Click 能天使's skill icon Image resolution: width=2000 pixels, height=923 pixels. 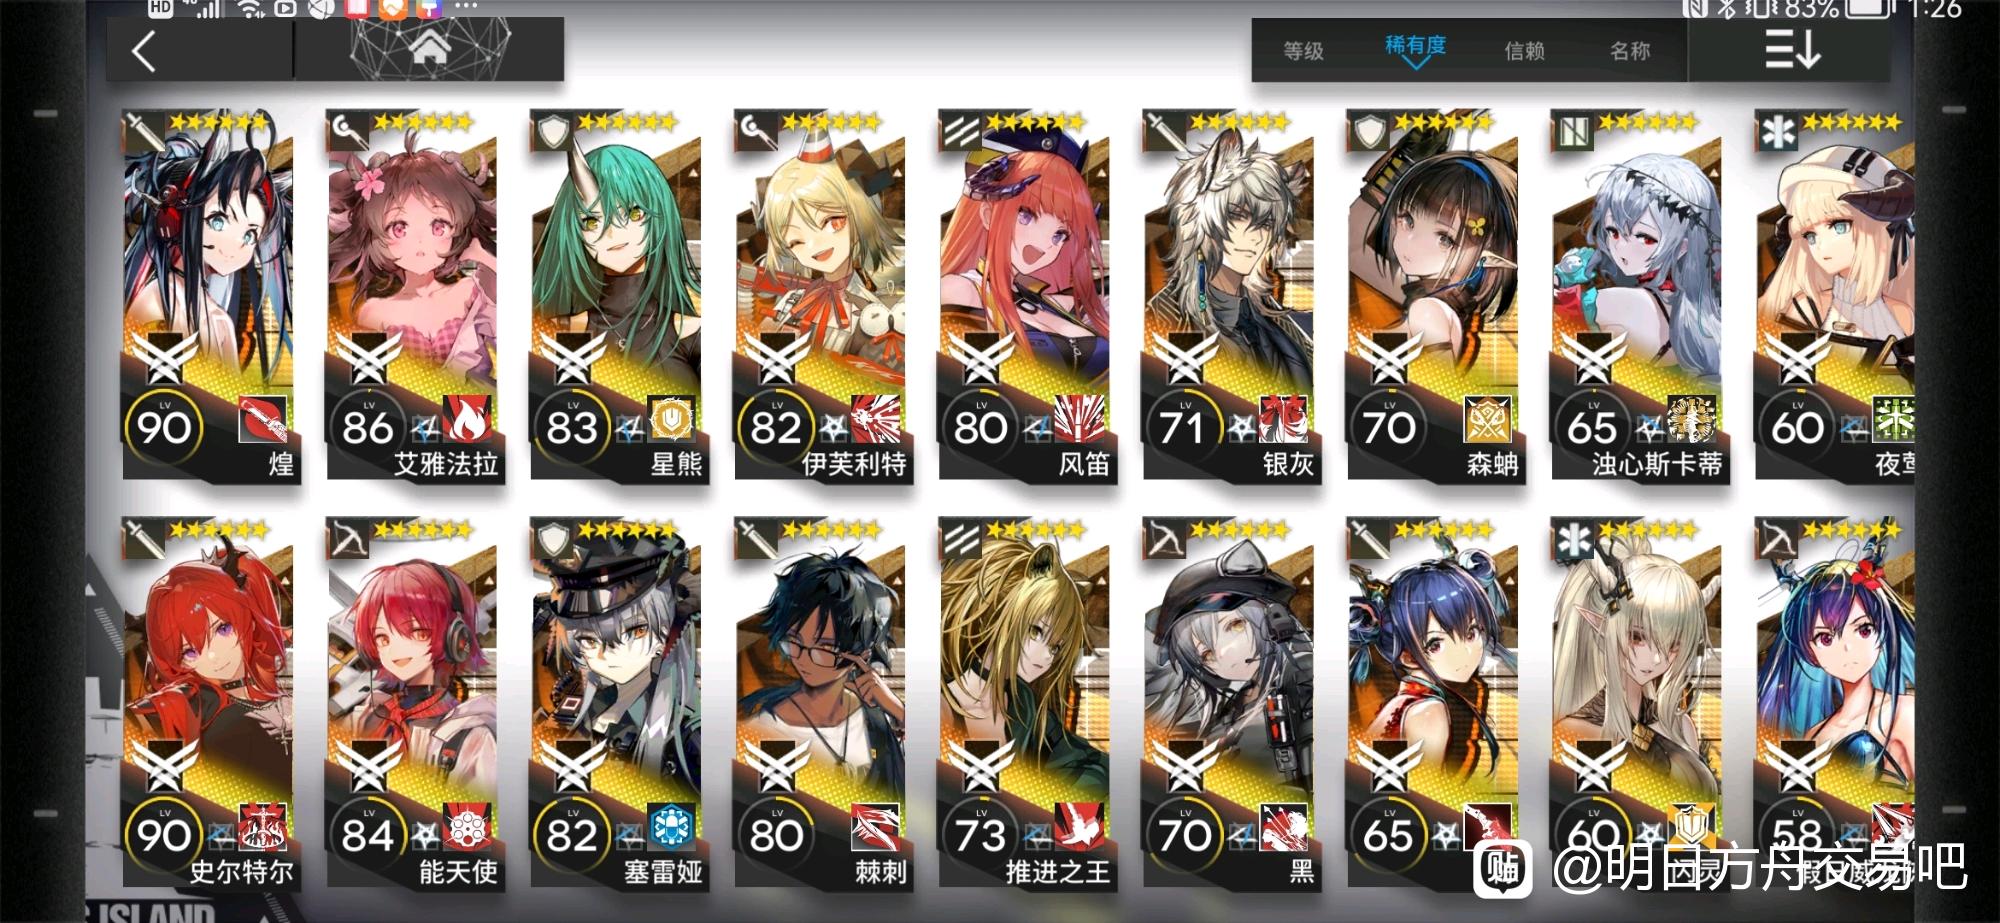(467, 827)
